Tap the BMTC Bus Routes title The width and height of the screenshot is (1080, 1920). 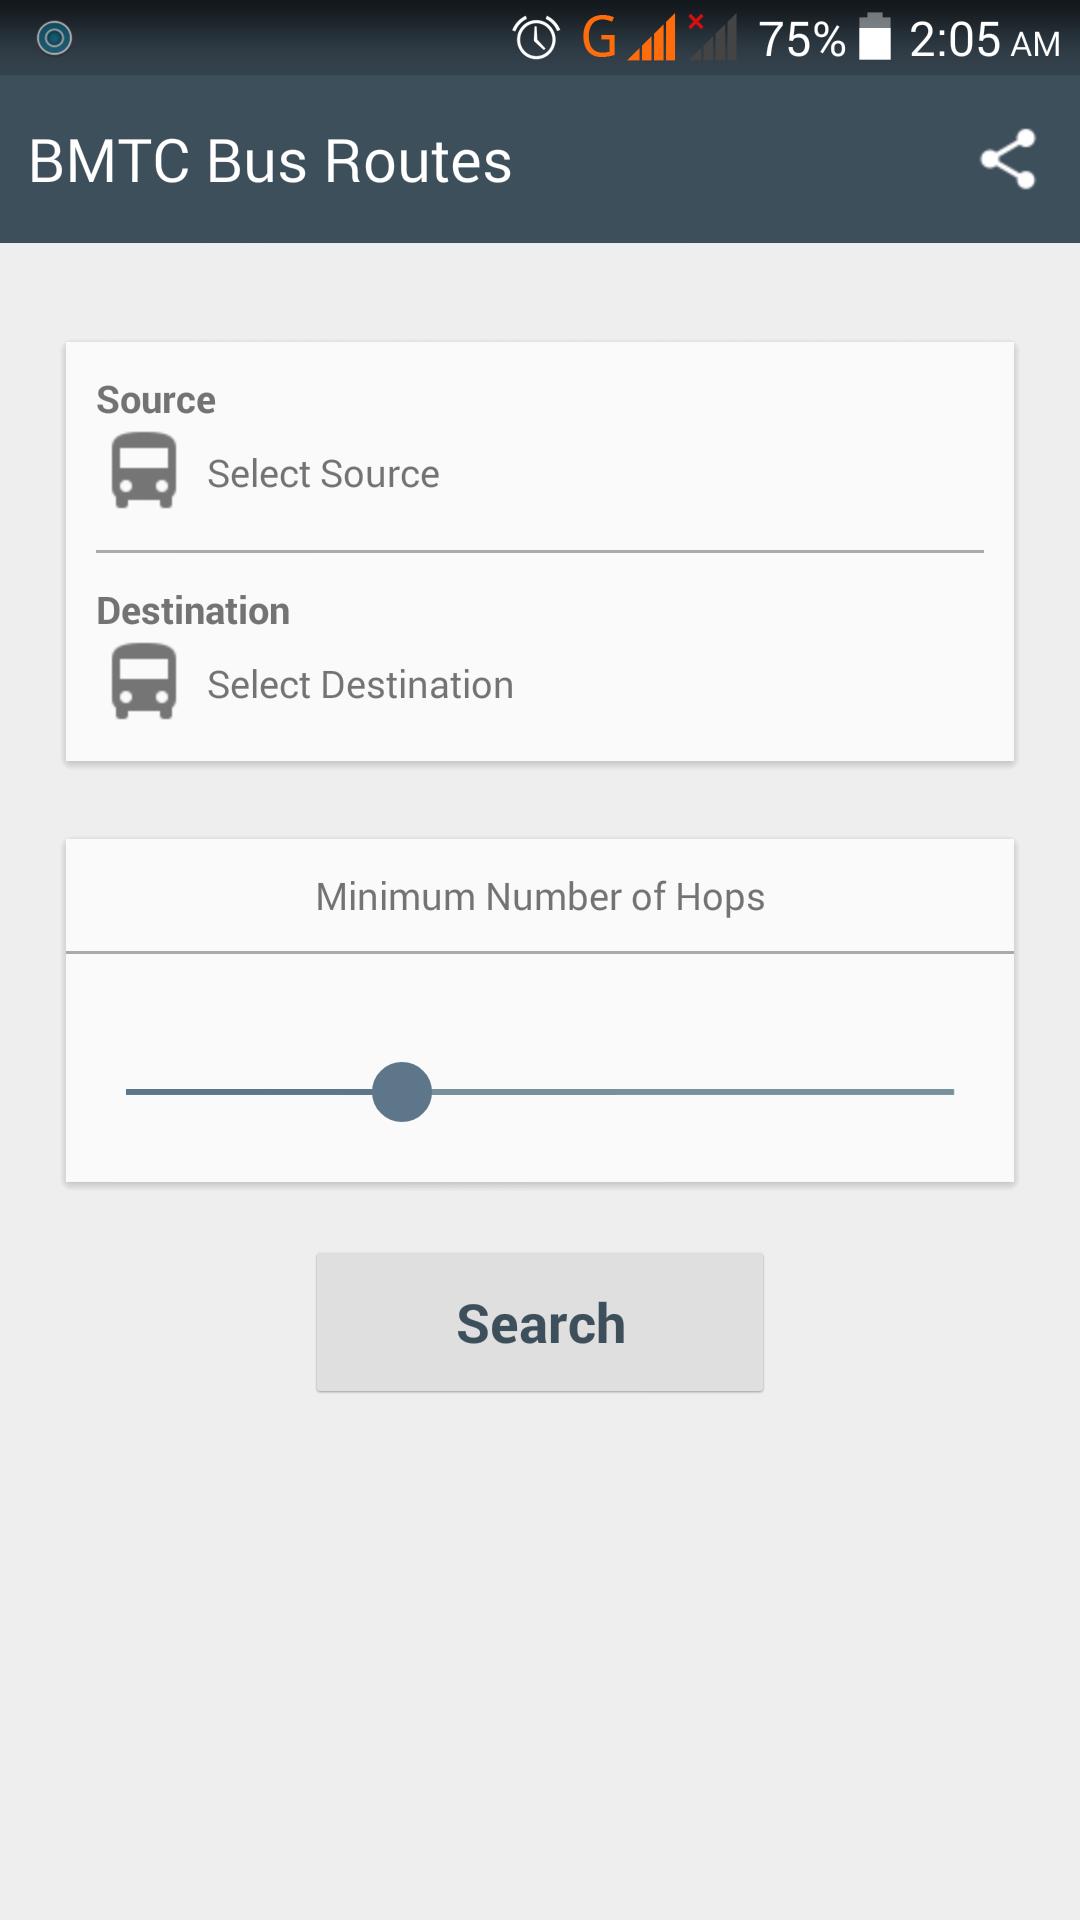[x=270, y=161]
